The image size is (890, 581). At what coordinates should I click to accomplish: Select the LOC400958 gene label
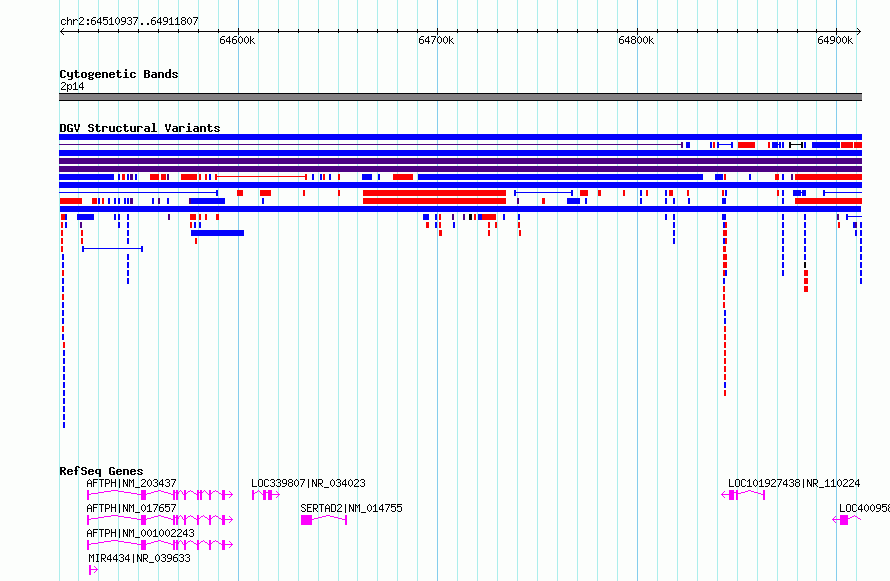pos(864,508)
